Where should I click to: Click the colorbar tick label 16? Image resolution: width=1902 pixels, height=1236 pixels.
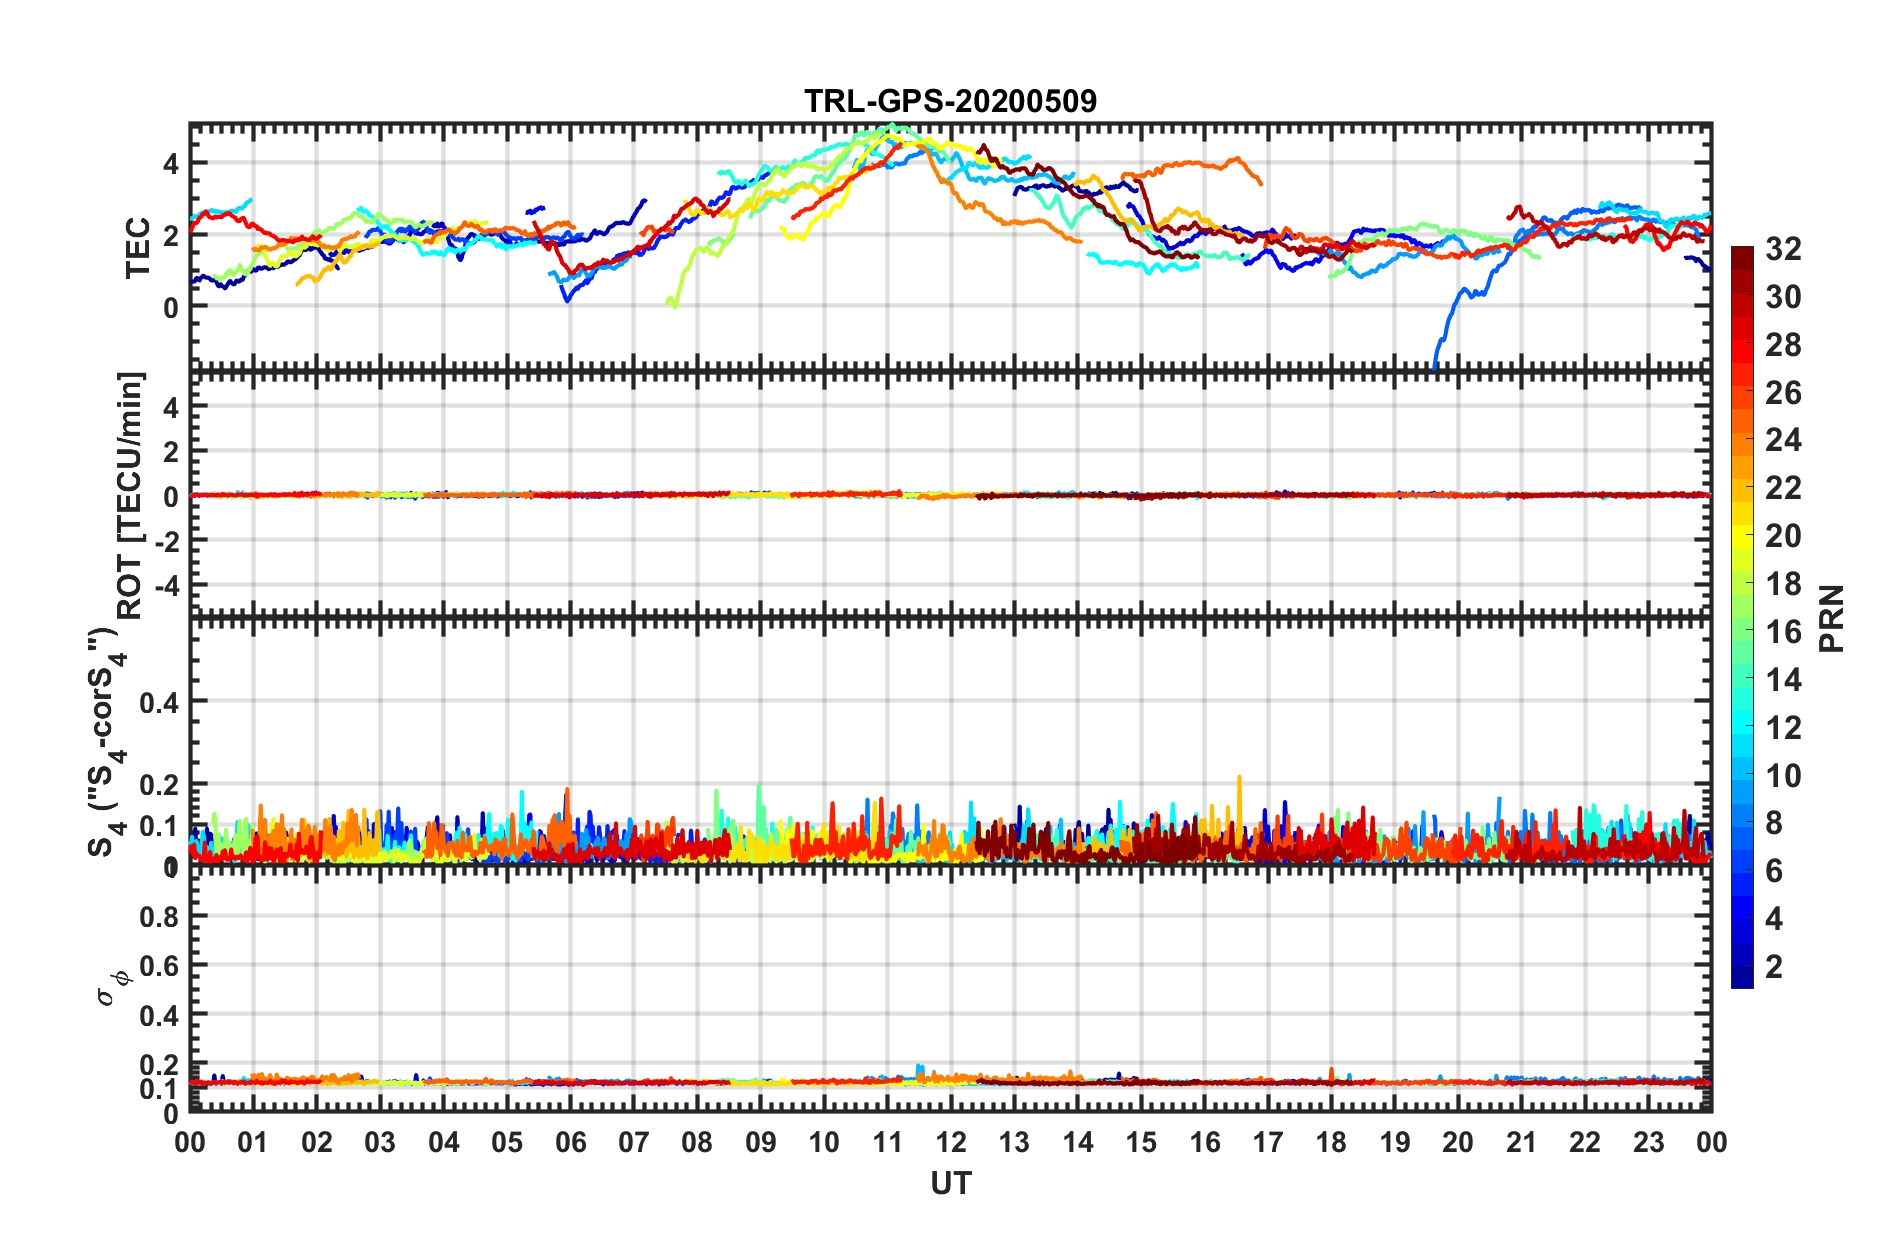1783,632
